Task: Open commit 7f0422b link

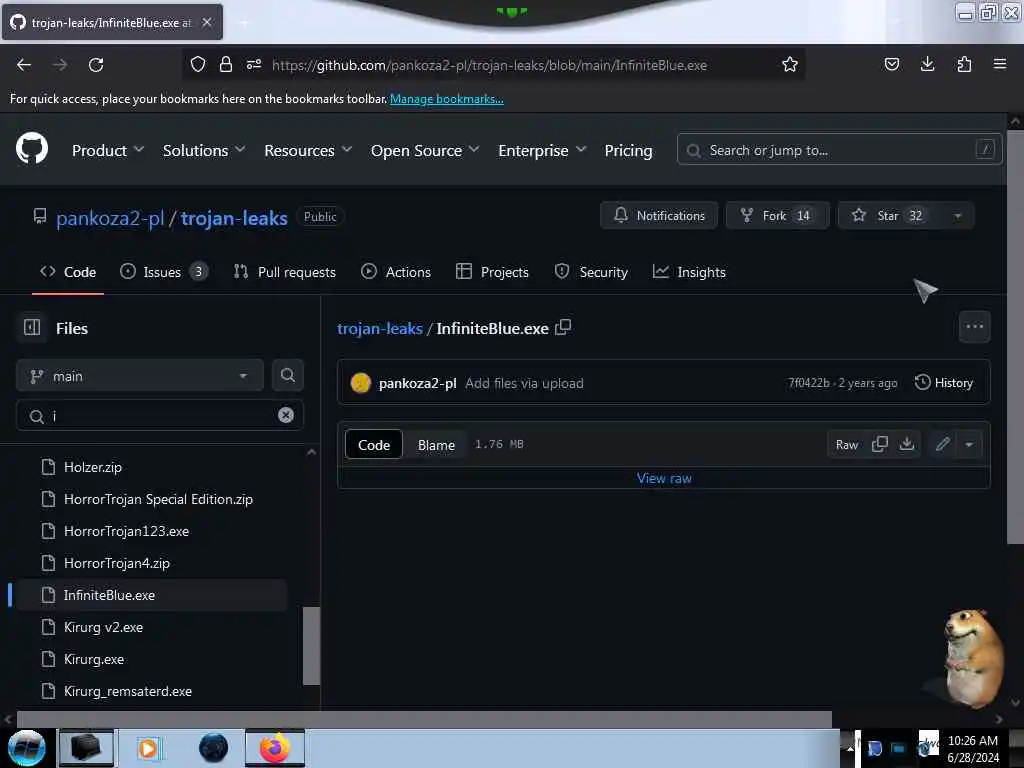Action: coord(808,383)
